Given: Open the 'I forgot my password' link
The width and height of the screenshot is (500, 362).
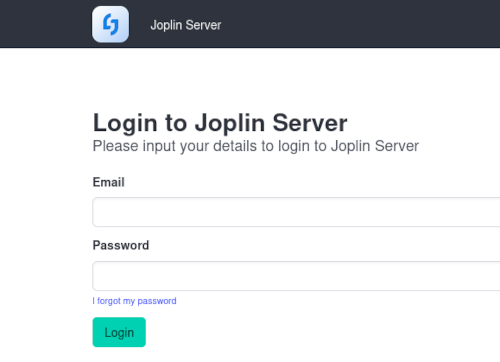Looking at the screenshot, I should point(134,301).
